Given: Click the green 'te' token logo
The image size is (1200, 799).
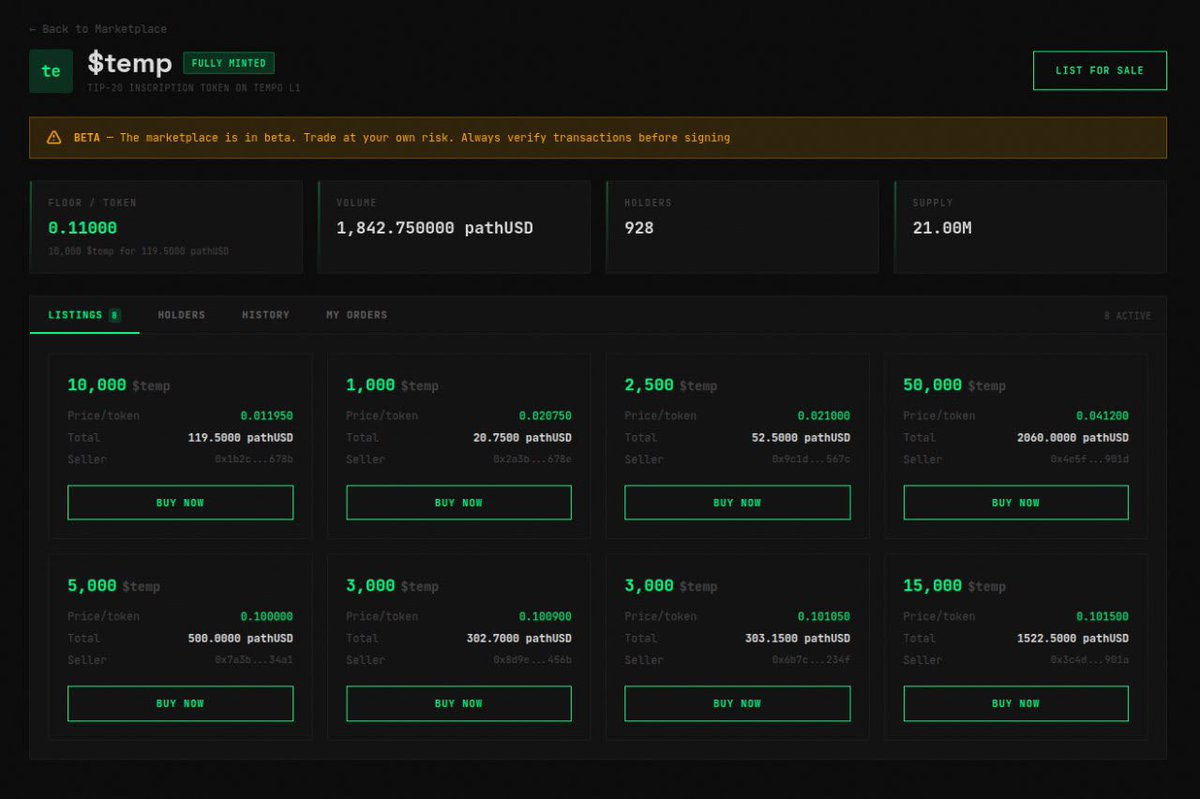Looking at the screenshot, I should [x=51, y=71].
